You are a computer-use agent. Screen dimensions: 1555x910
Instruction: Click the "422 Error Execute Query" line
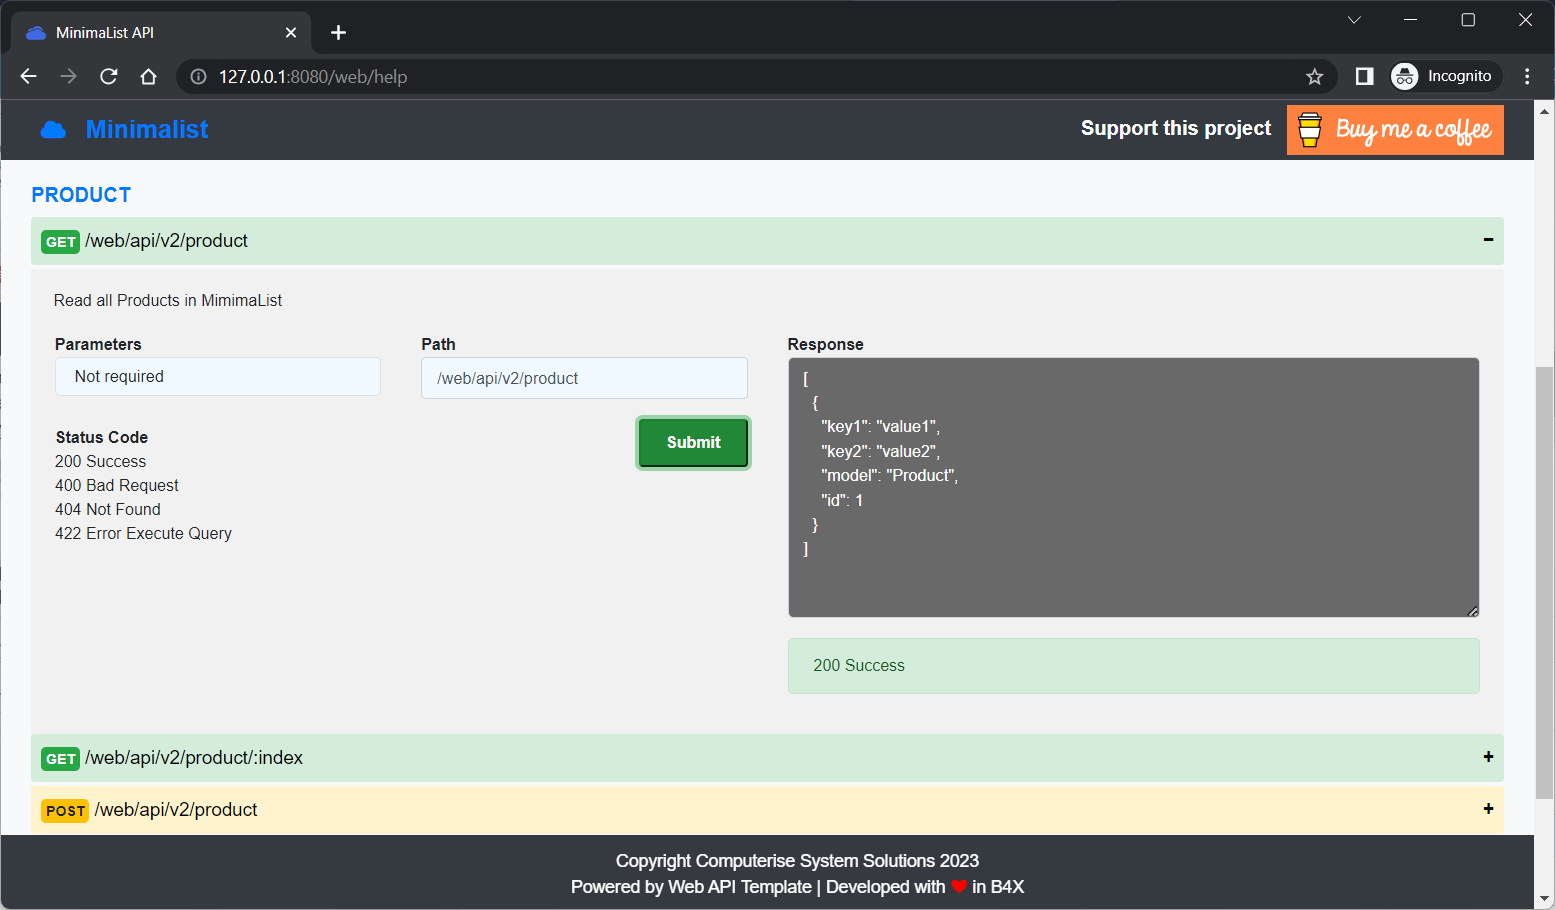pos(143,533)
